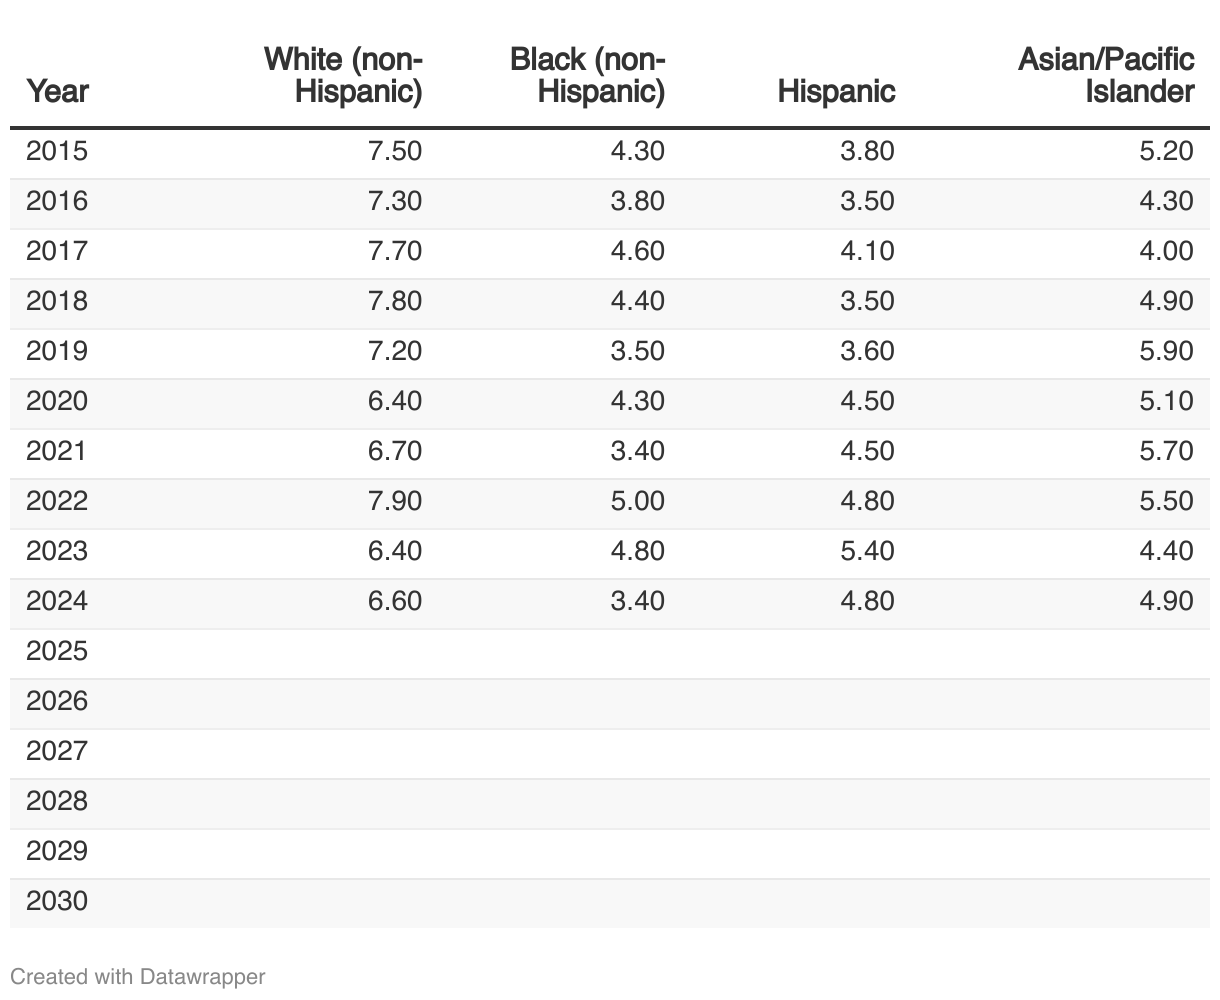Click the 2030 year row label
The height and width of the screenshot is (1000, 1220).
pyautogui.click(x=57, y=901)
